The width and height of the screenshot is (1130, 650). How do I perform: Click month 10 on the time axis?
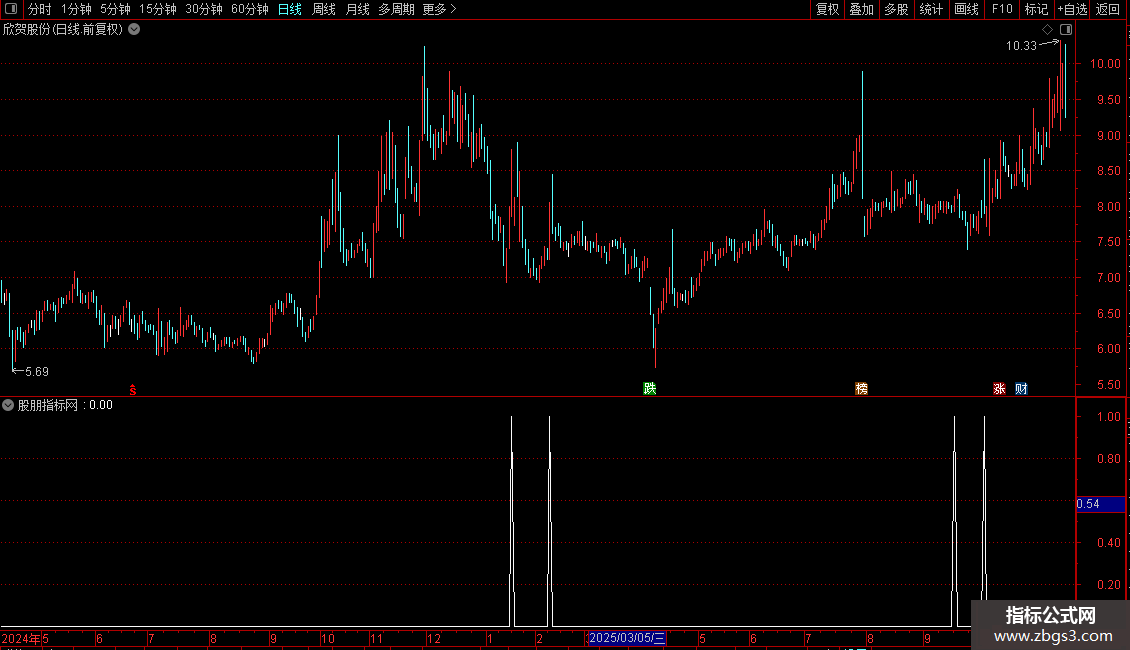tap(328, 638)
